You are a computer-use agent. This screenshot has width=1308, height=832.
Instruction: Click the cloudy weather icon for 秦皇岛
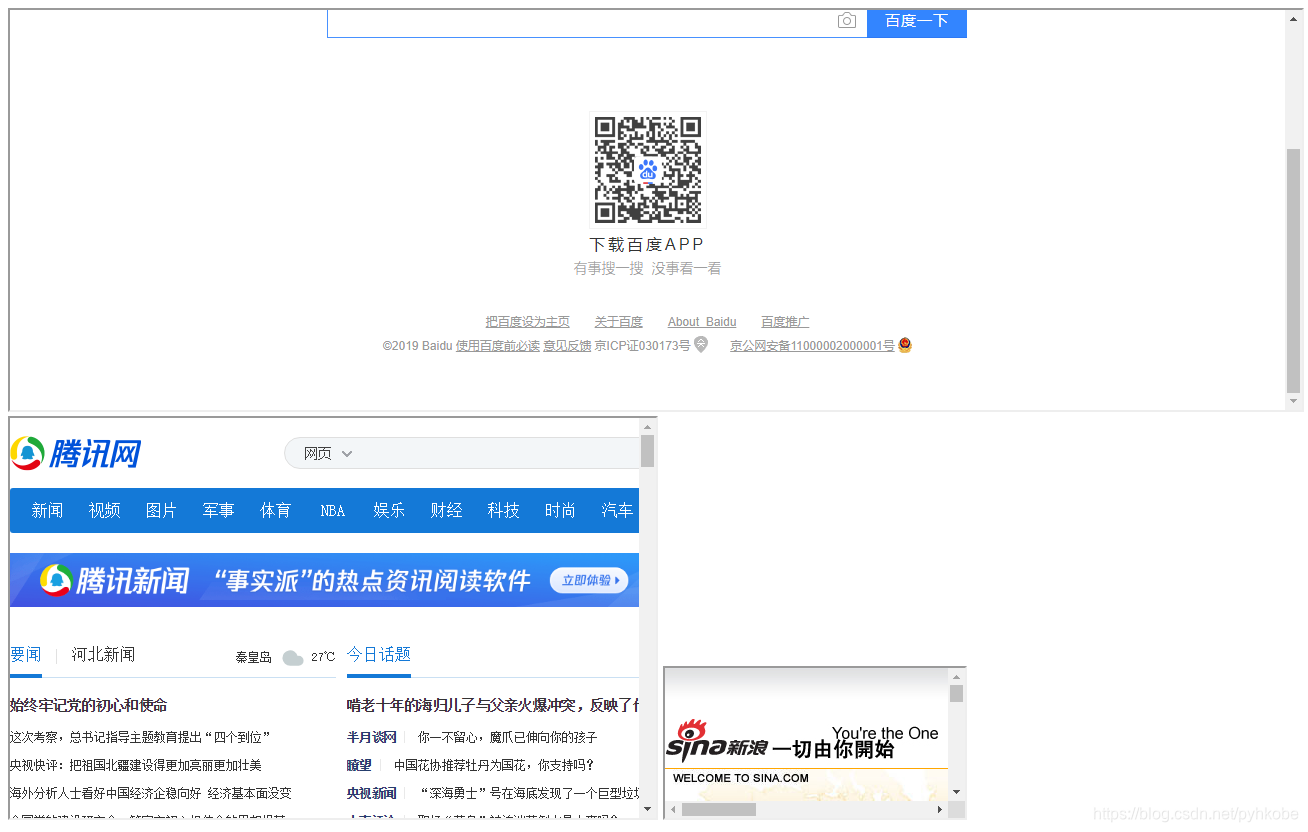[x=292, y=658]
